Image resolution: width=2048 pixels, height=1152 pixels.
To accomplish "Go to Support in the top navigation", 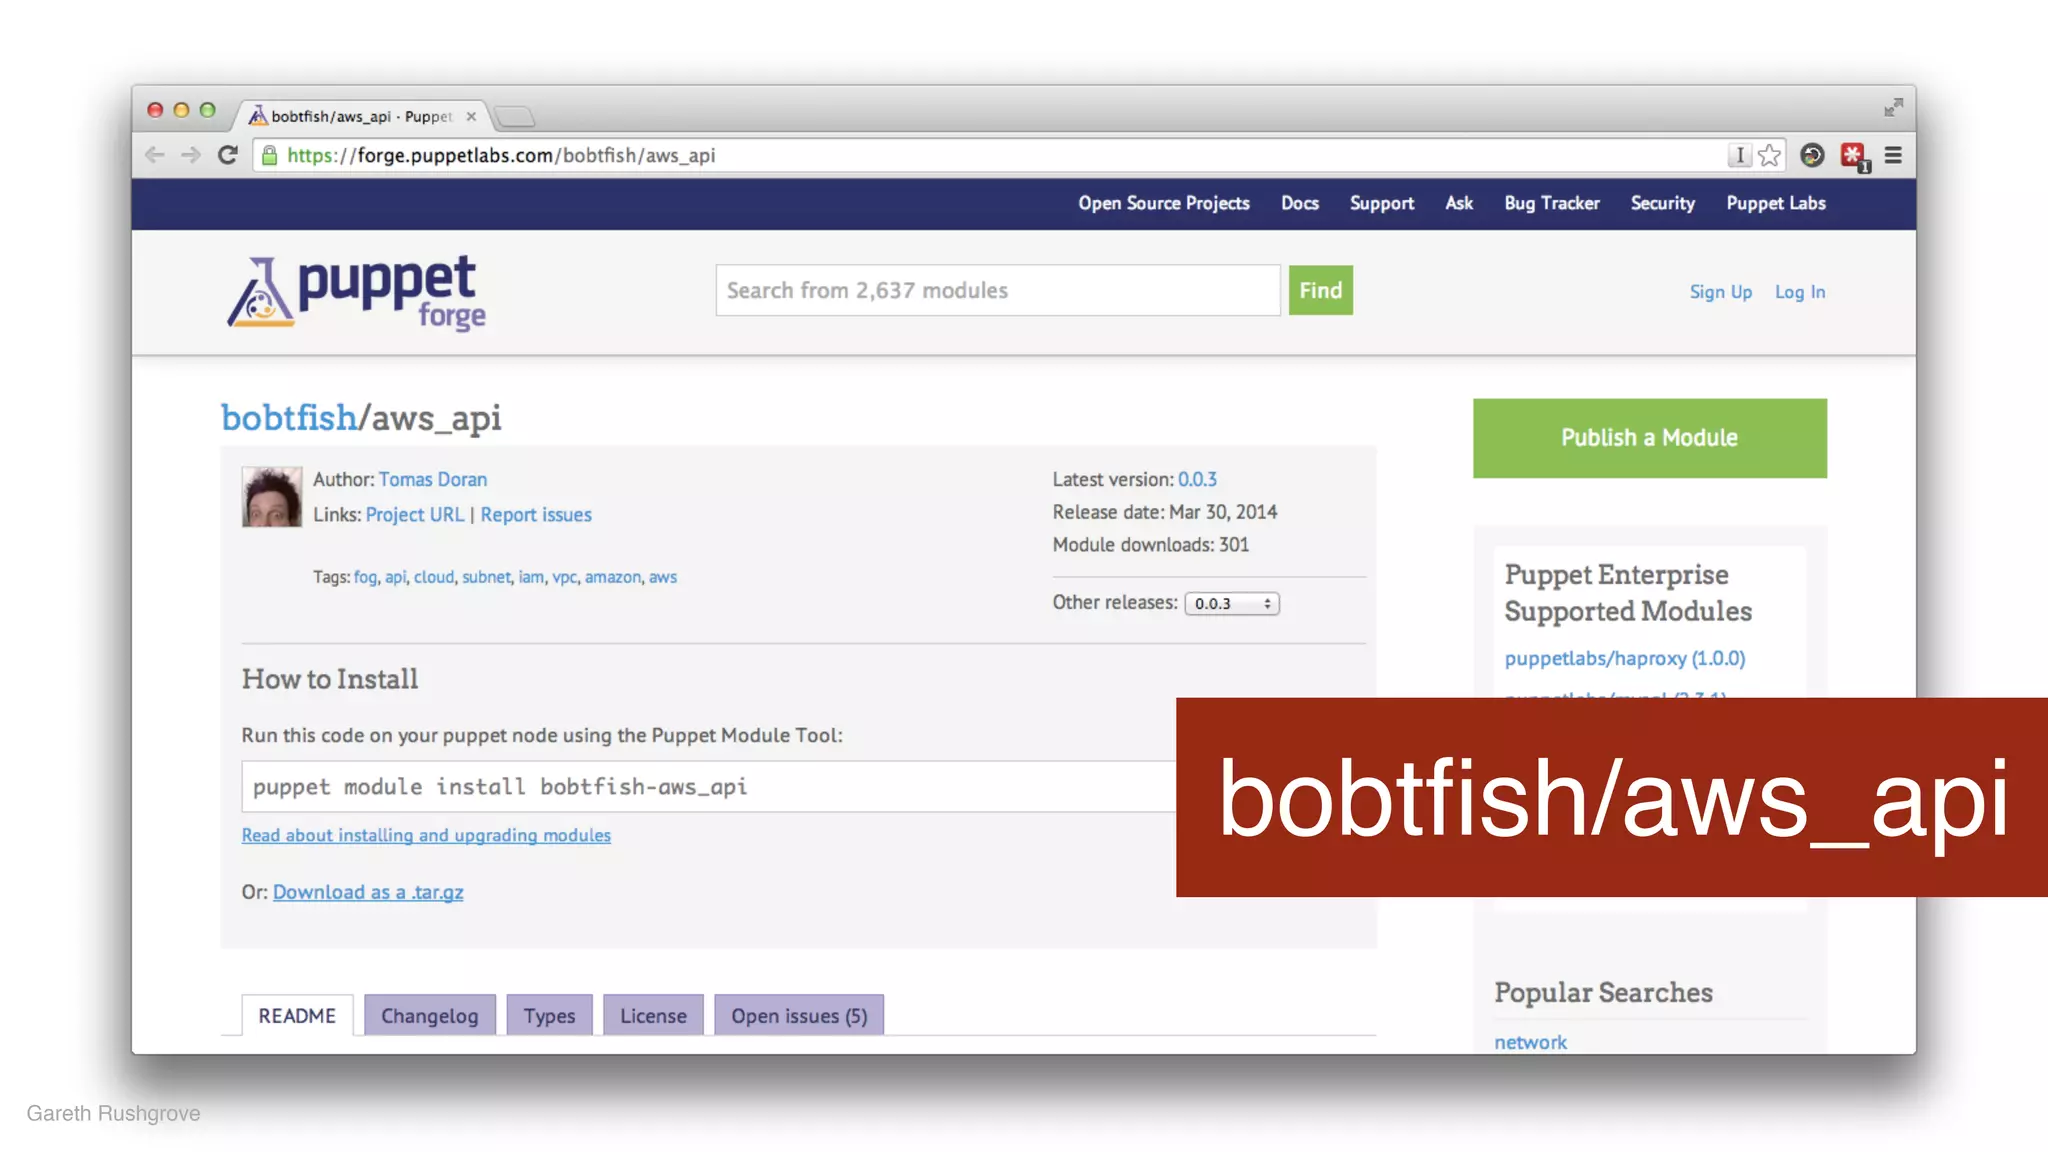I will (x=1382, y=203).
